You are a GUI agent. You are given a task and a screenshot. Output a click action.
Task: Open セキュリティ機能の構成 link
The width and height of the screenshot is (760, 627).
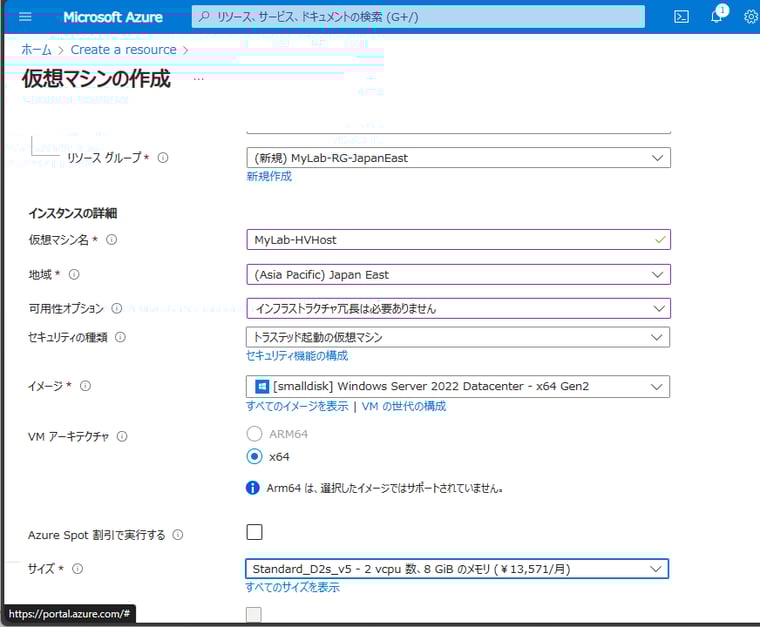pyautogui.click(x=297, y=356)
